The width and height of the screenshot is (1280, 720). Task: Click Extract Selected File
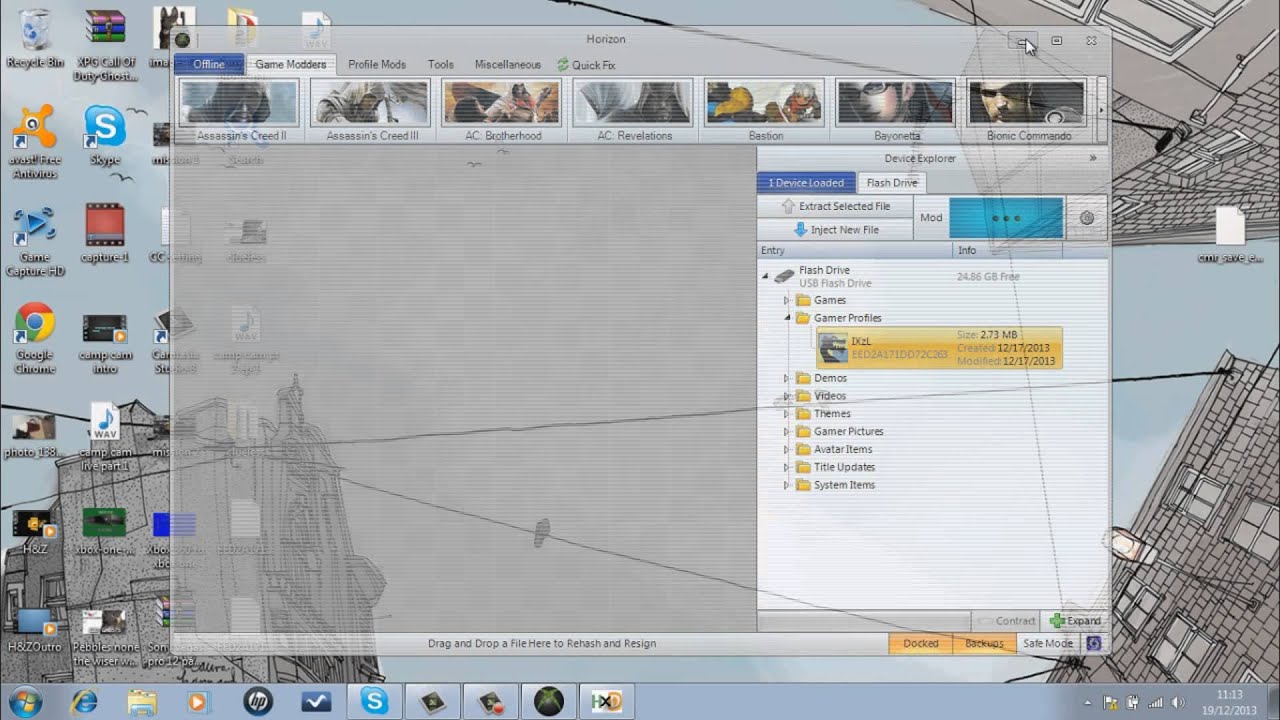tap(836, 206)
